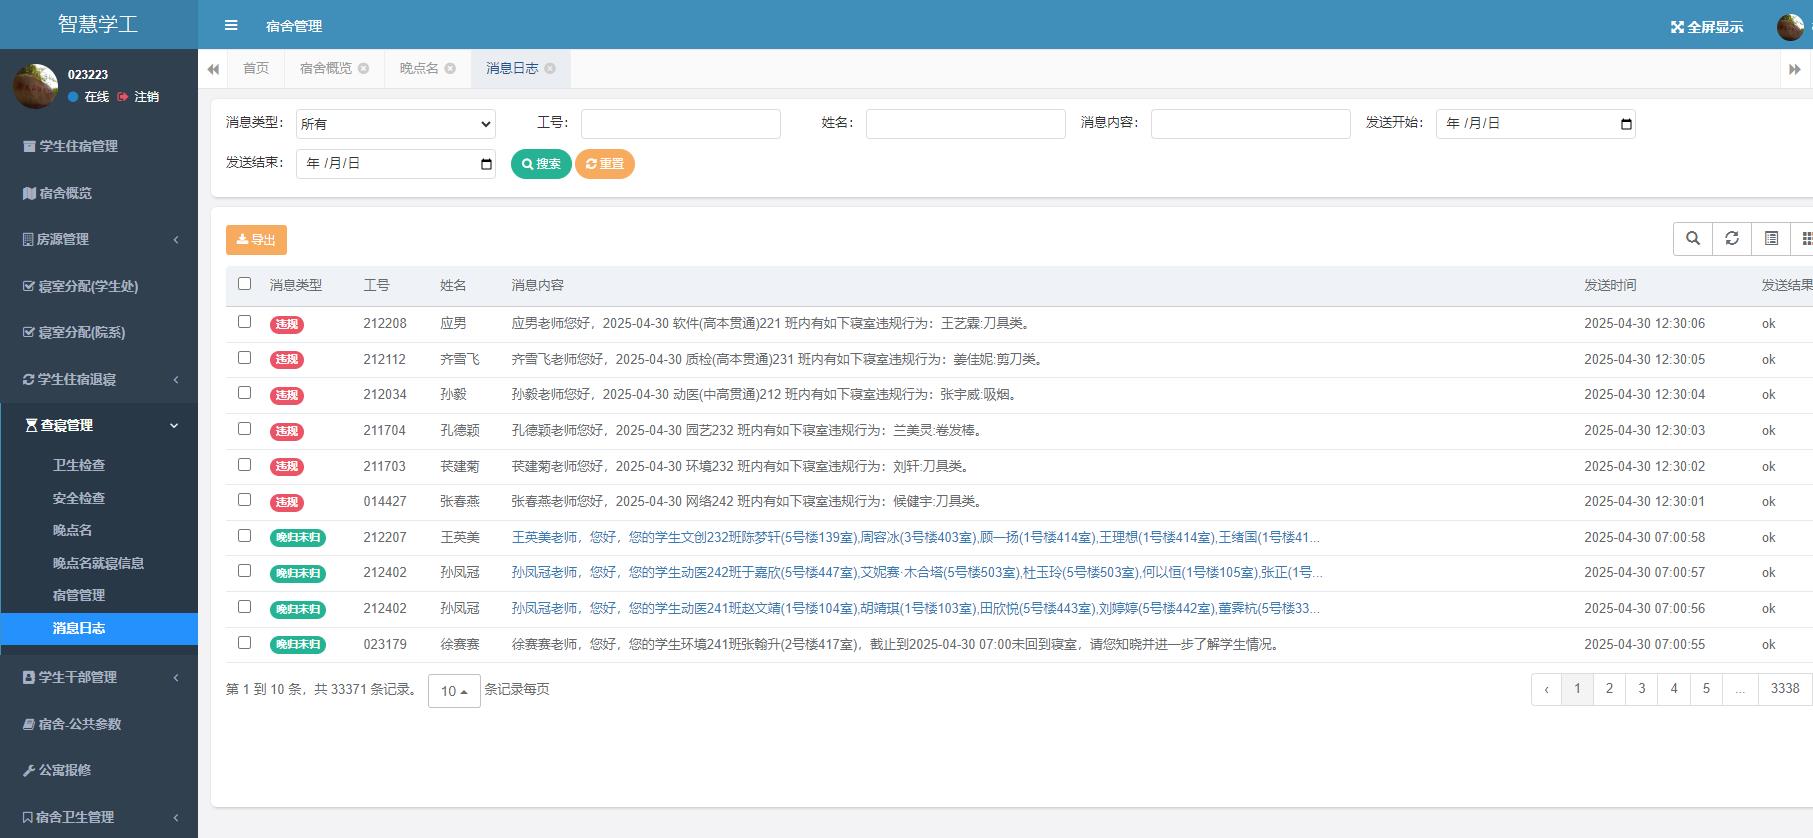Screen dimensions: 1813x838
Task: Open the user avatar at top right
Action: (1790, 27)
